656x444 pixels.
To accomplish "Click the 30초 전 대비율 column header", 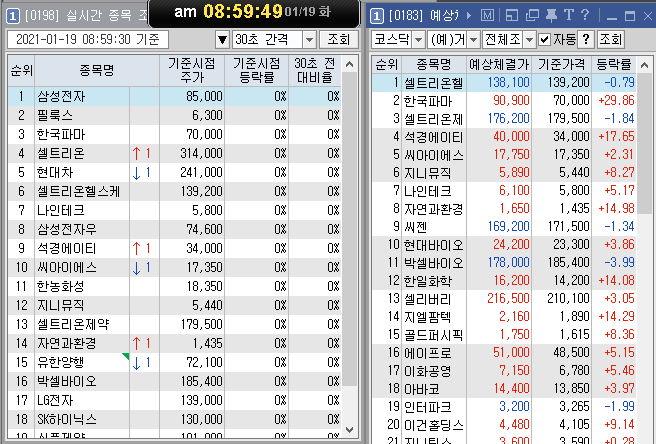I will (x=315, y=70).
